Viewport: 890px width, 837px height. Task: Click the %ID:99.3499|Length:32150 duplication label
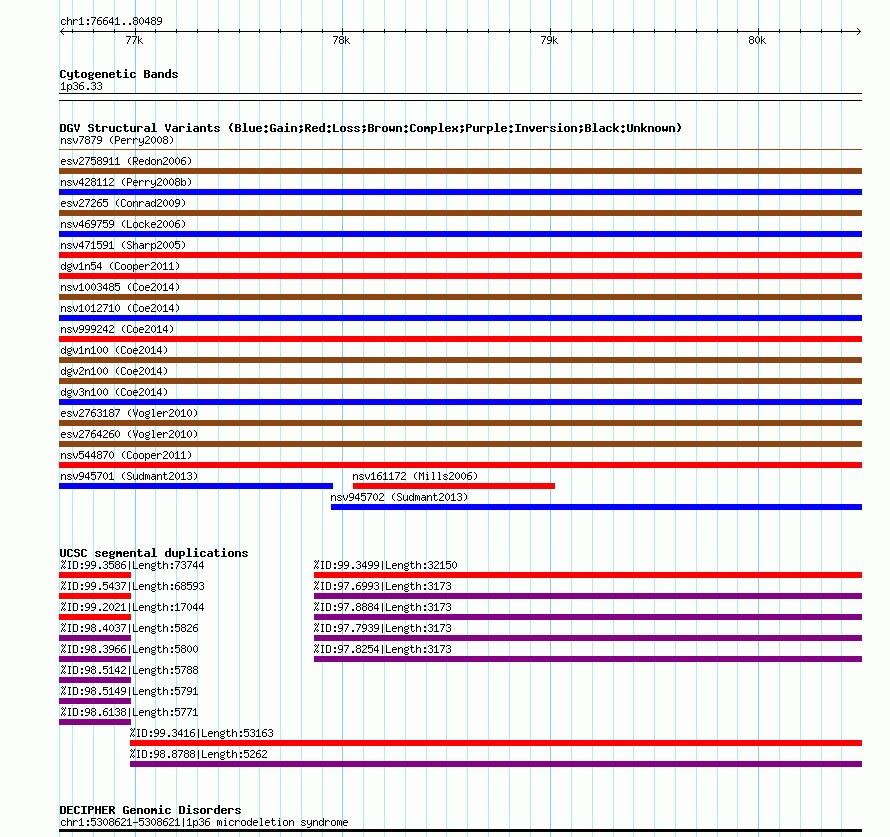pos(385,565)
